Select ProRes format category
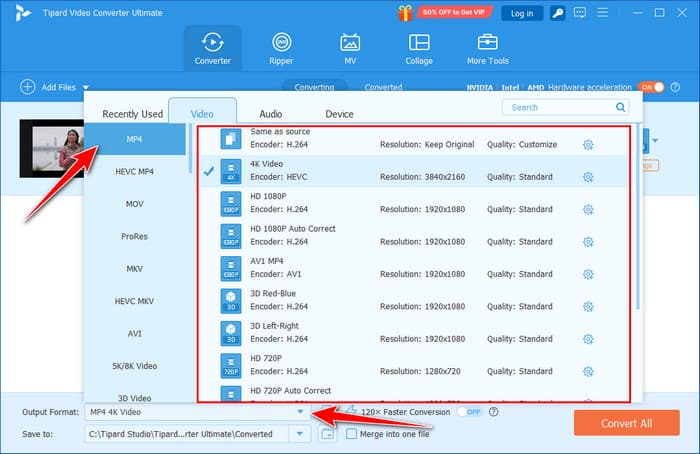 (x=134, y=236)
